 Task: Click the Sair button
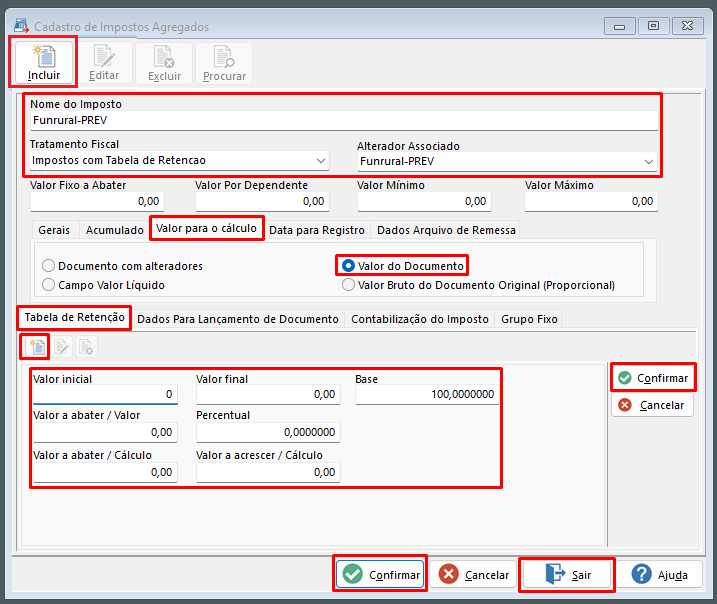click(567, 574)
